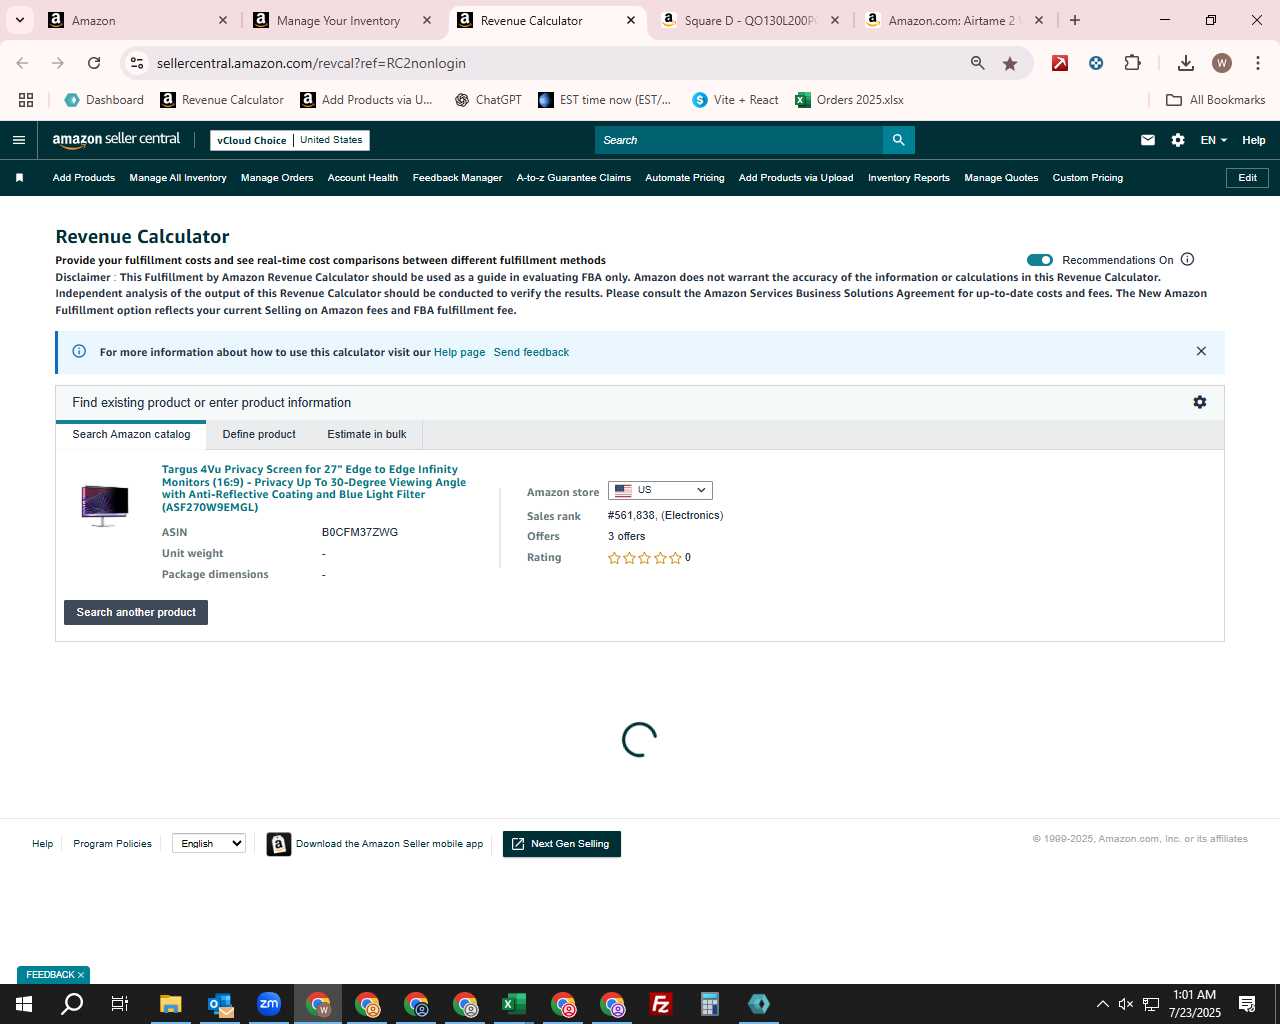Image resolution: width=1280 pixels, height=1024 pixels.
Task: Click the Next Gen Selling button
Action: point(561,844)
